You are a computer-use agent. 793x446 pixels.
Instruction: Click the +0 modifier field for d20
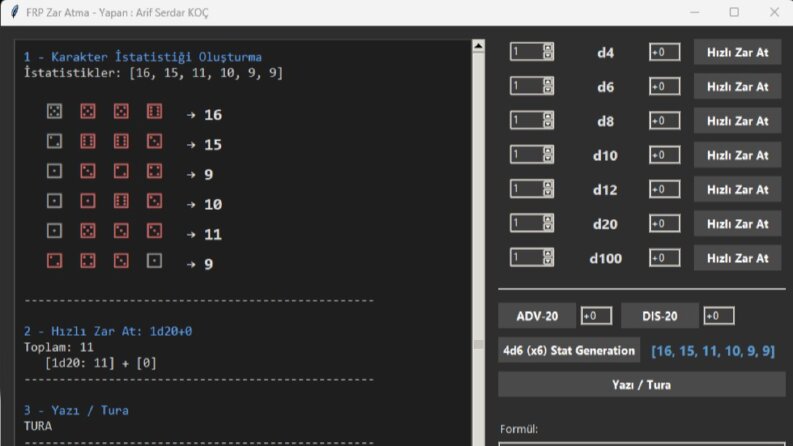coord(665,224)
